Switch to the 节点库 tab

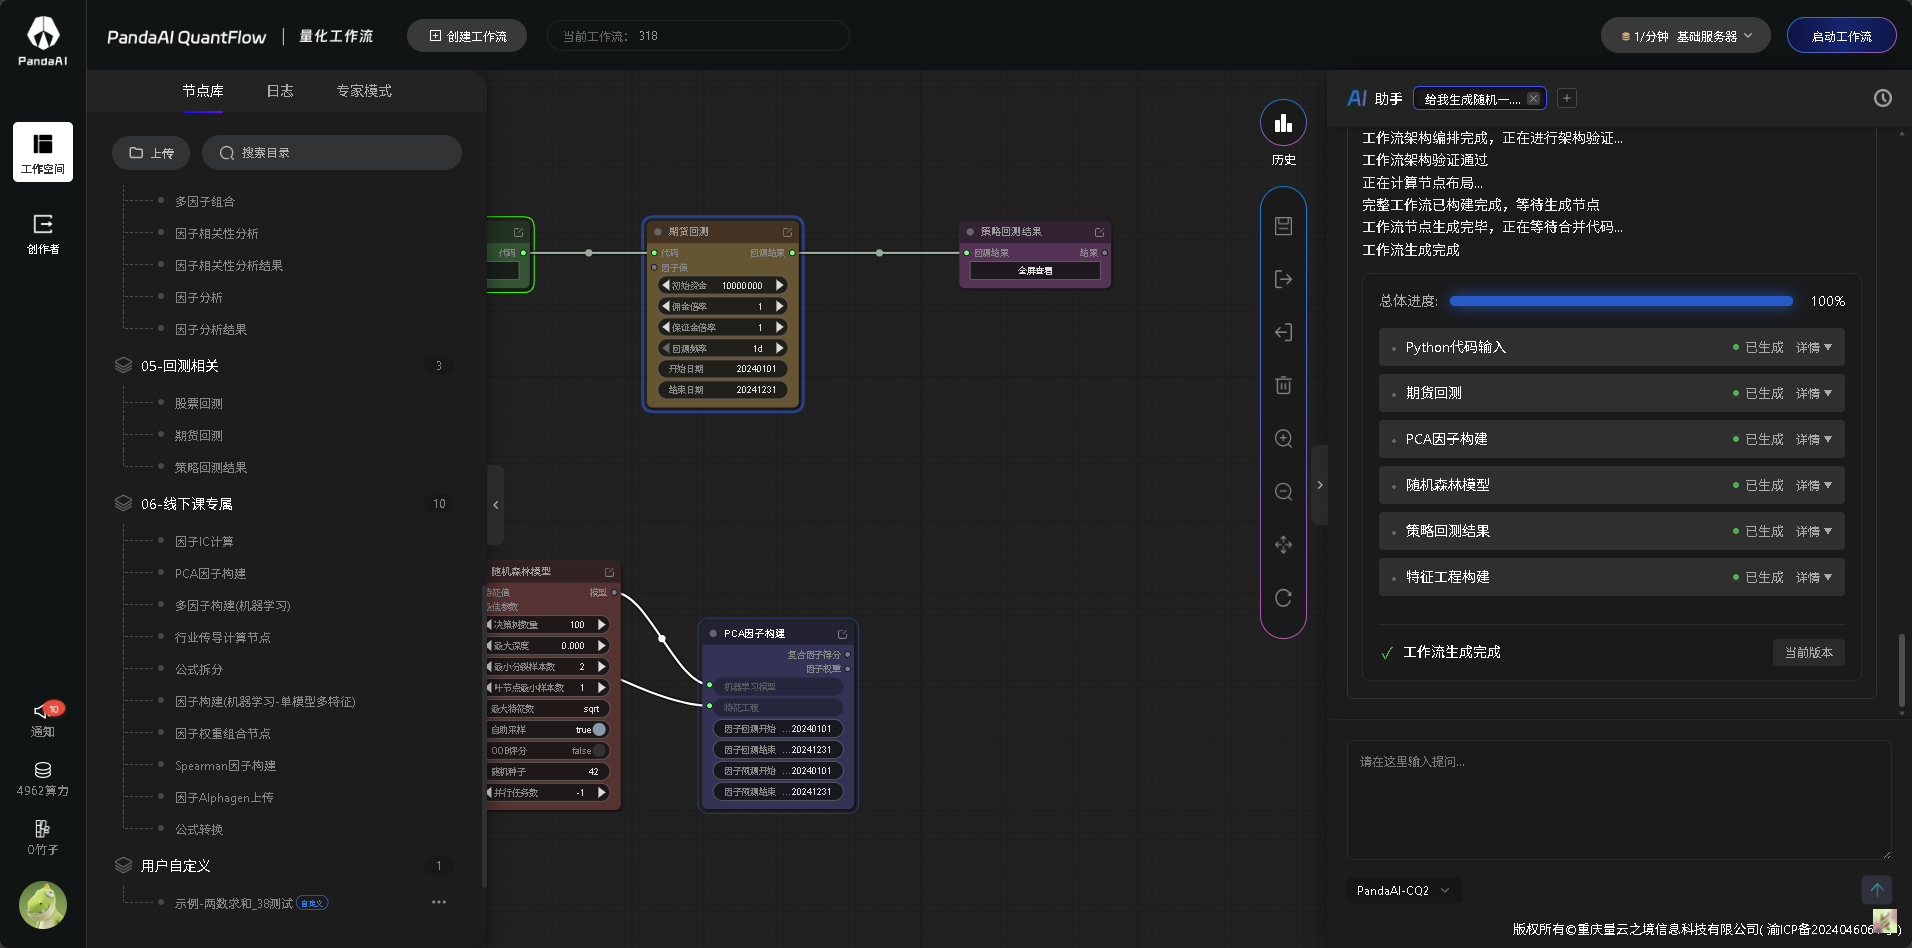click(x=203, y=91)
